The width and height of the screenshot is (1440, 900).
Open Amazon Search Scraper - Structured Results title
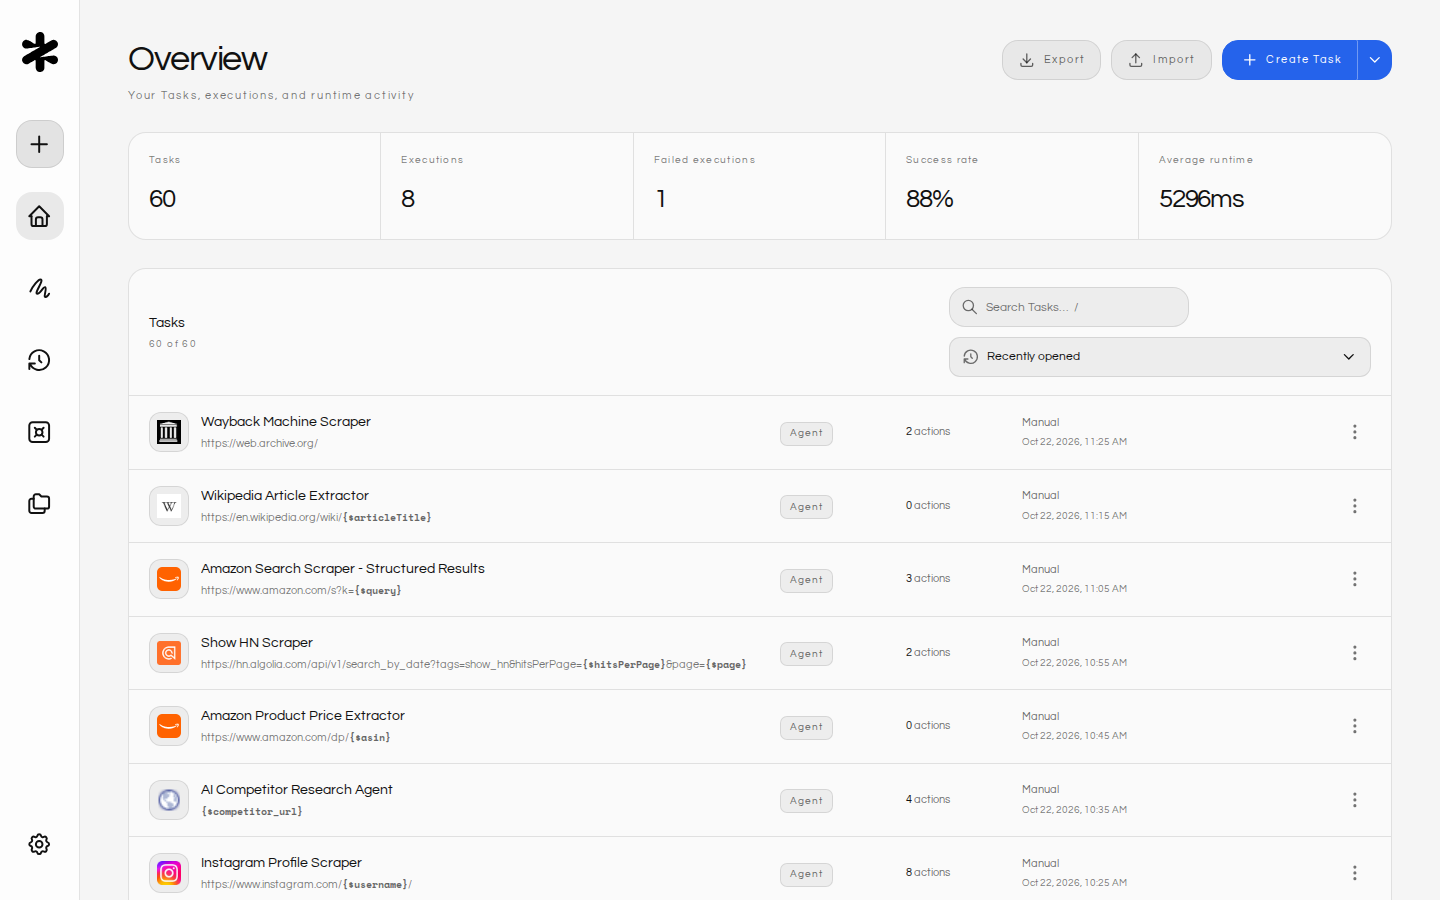click(343, 569)
